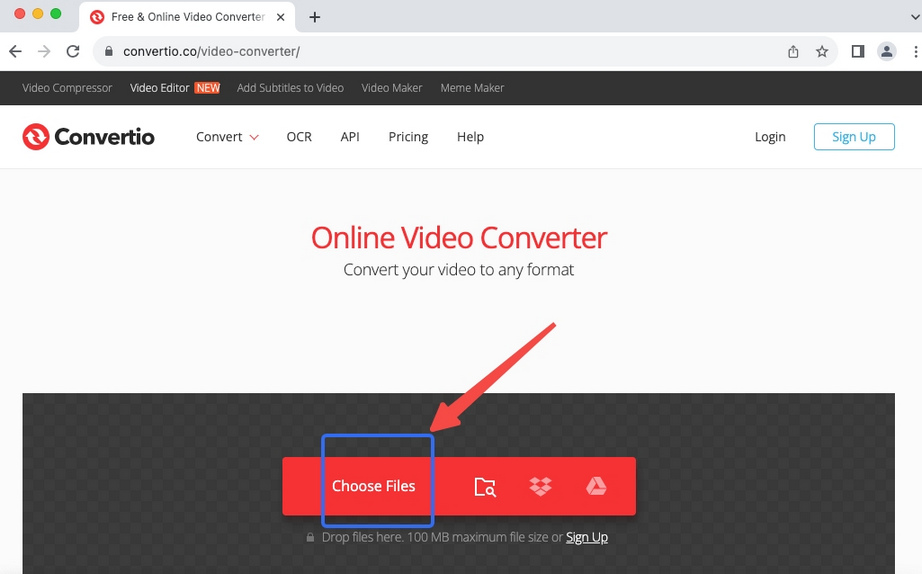Screen dimensions: 922x574
Task: Open Video Compressor in the top bar
Action: pyautogui.click(x=67, y=88)
